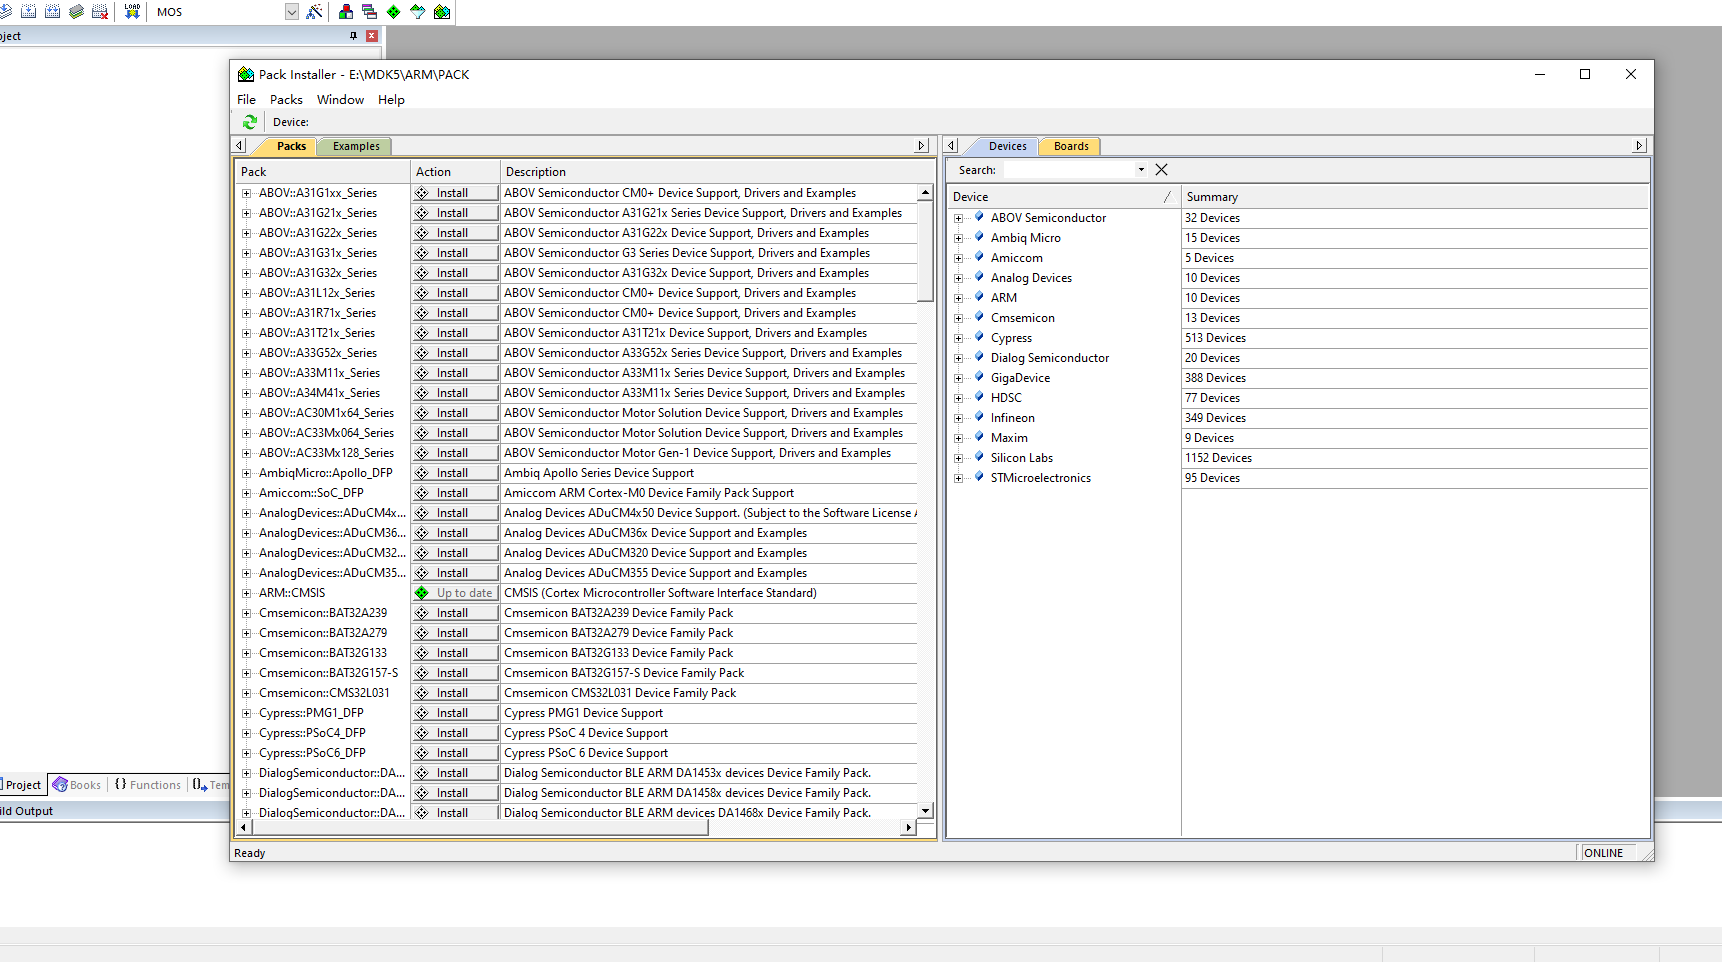Switch to the Examples tab
This screenshot has height=962, width=1722.
click(356, 146)
